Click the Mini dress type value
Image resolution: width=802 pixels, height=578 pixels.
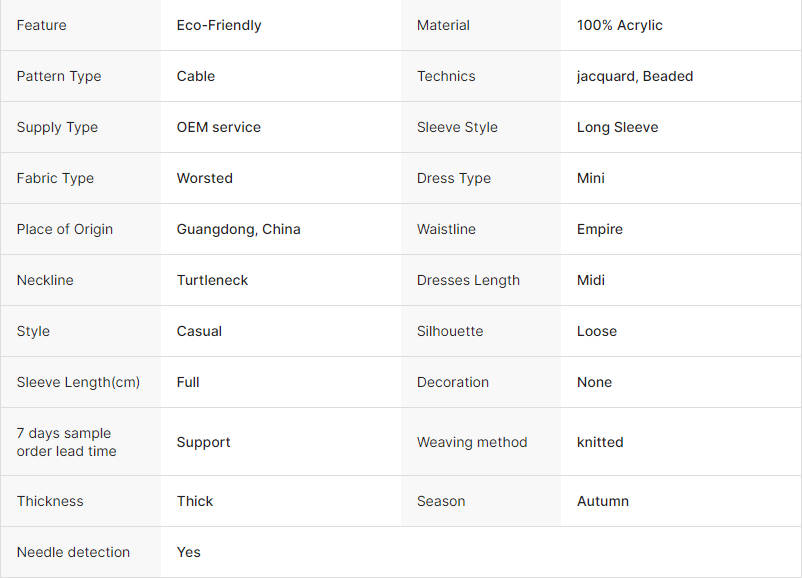point(591,179)
